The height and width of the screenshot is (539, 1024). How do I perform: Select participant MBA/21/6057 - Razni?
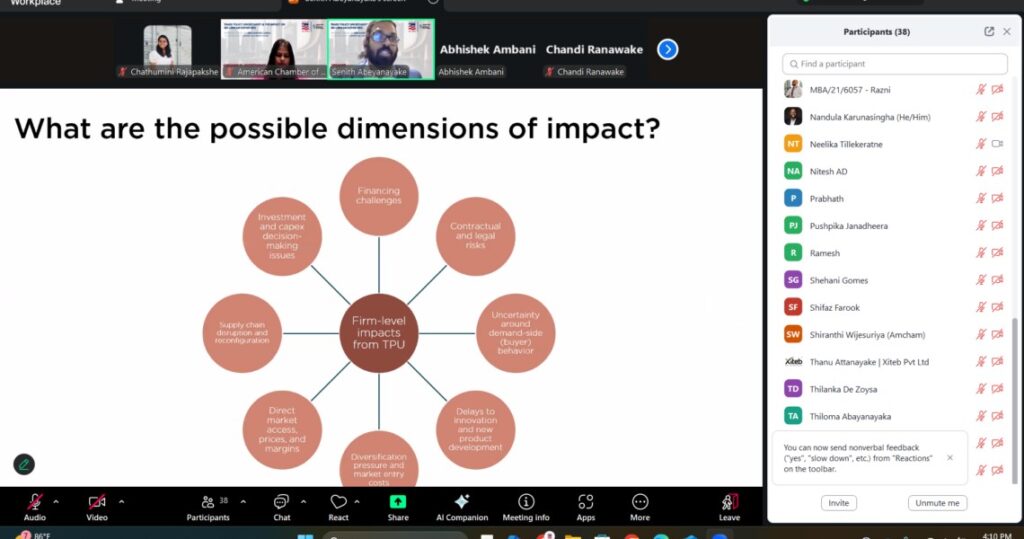893,90
